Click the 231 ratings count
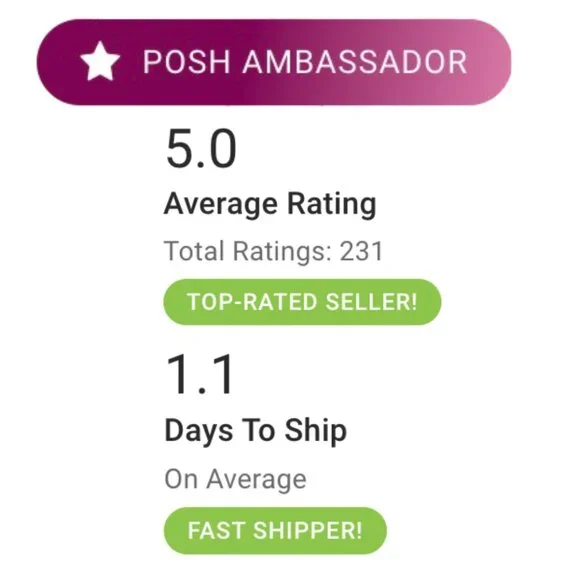 pyautogui.click(x=361, y=251)
